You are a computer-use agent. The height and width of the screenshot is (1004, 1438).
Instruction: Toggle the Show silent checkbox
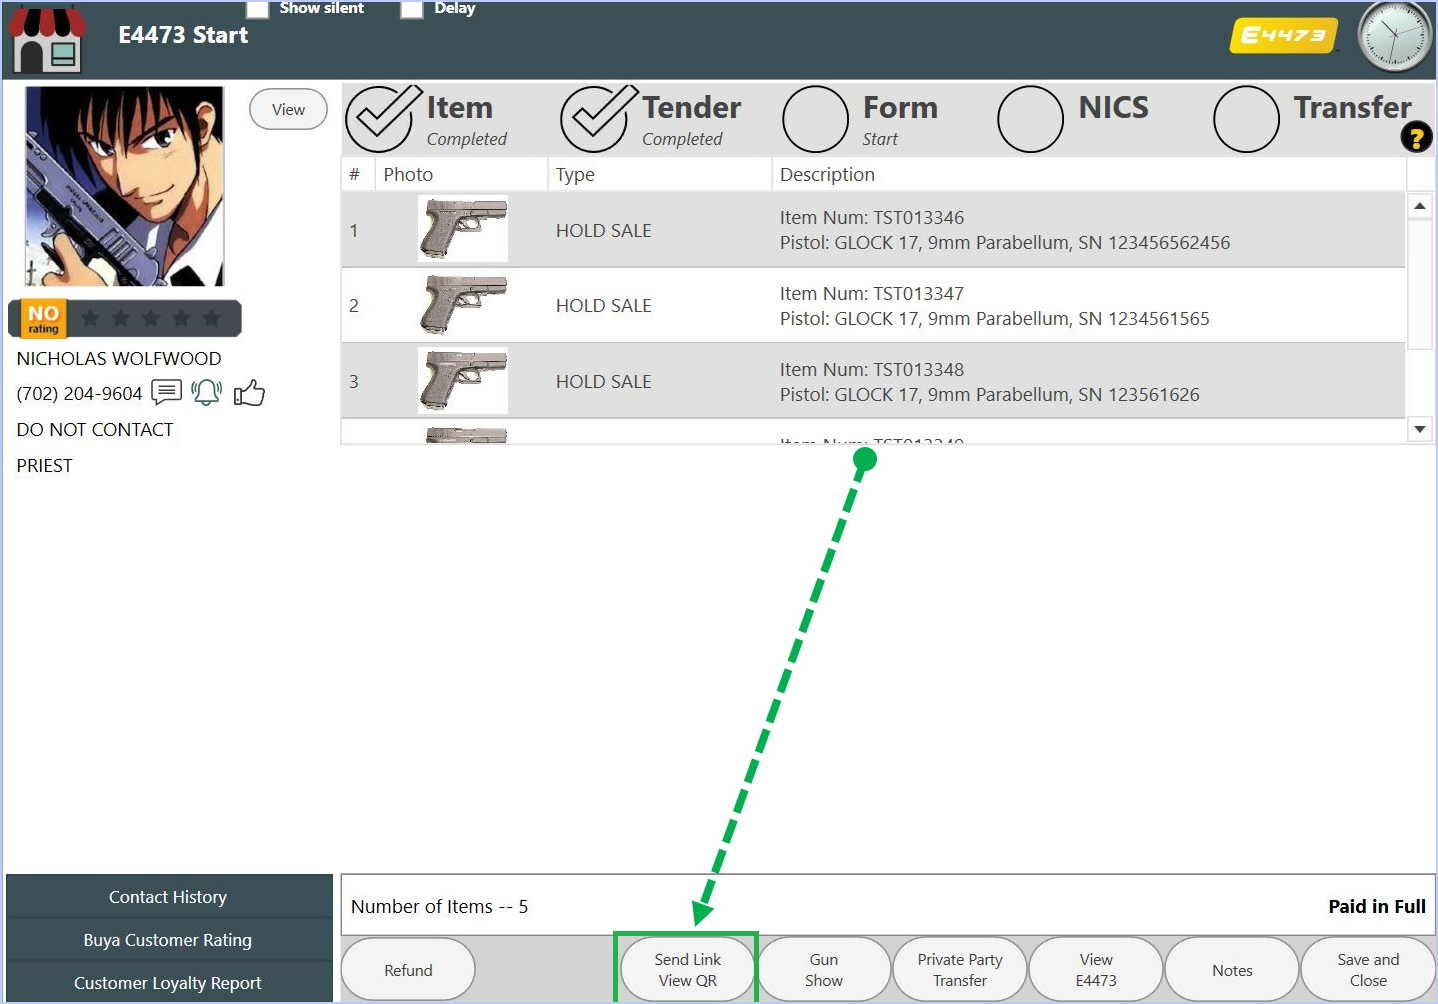[x=258, y=9]
